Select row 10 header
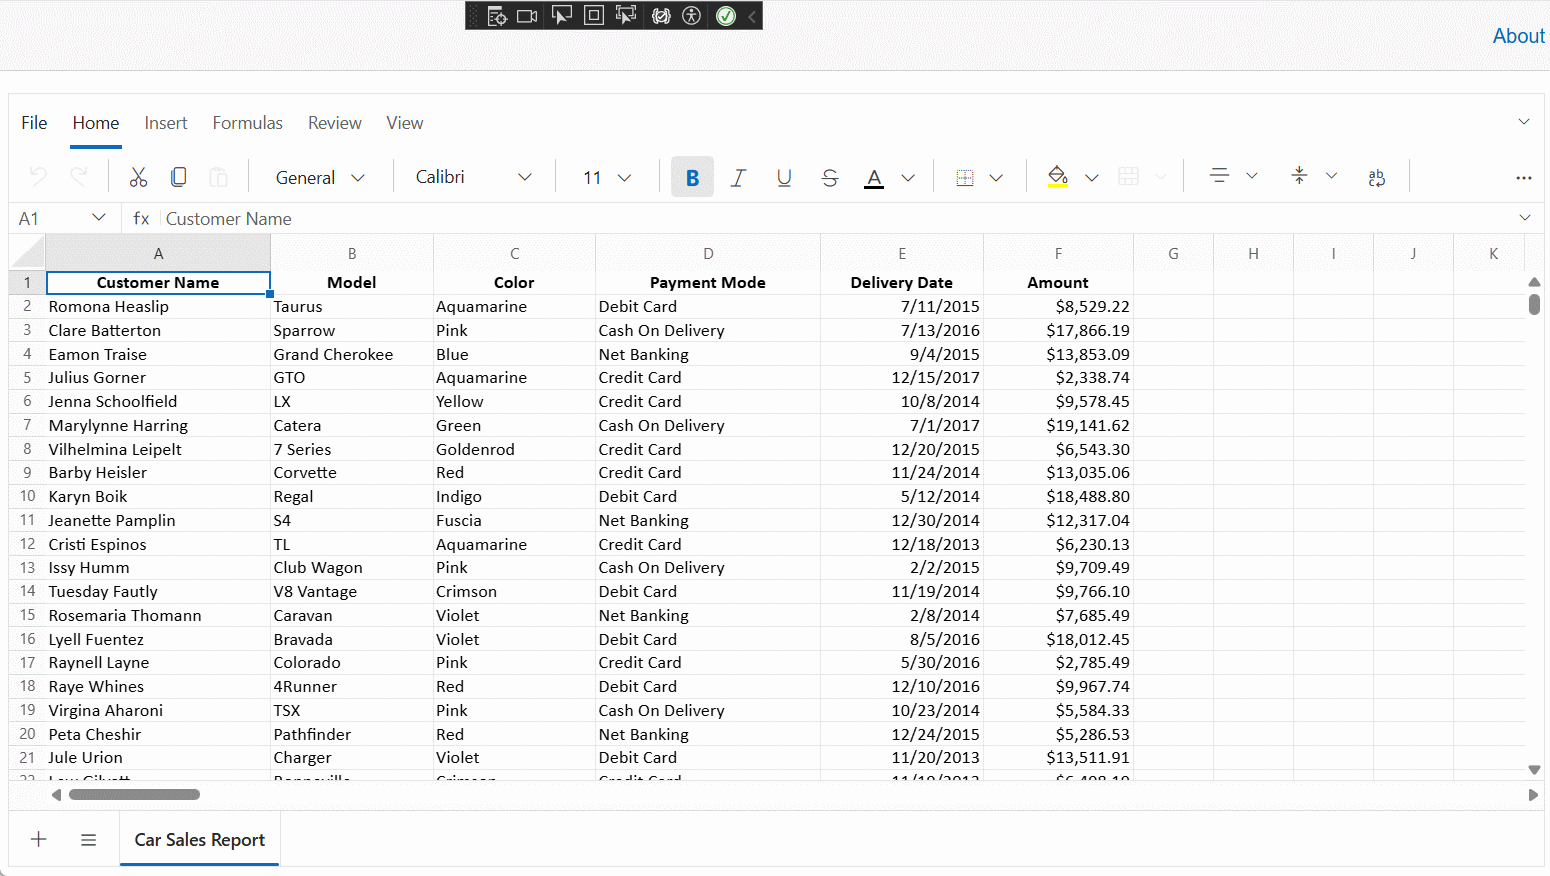Image resolution: width=1550 pixels, height=876 pixels. point(27,496)
